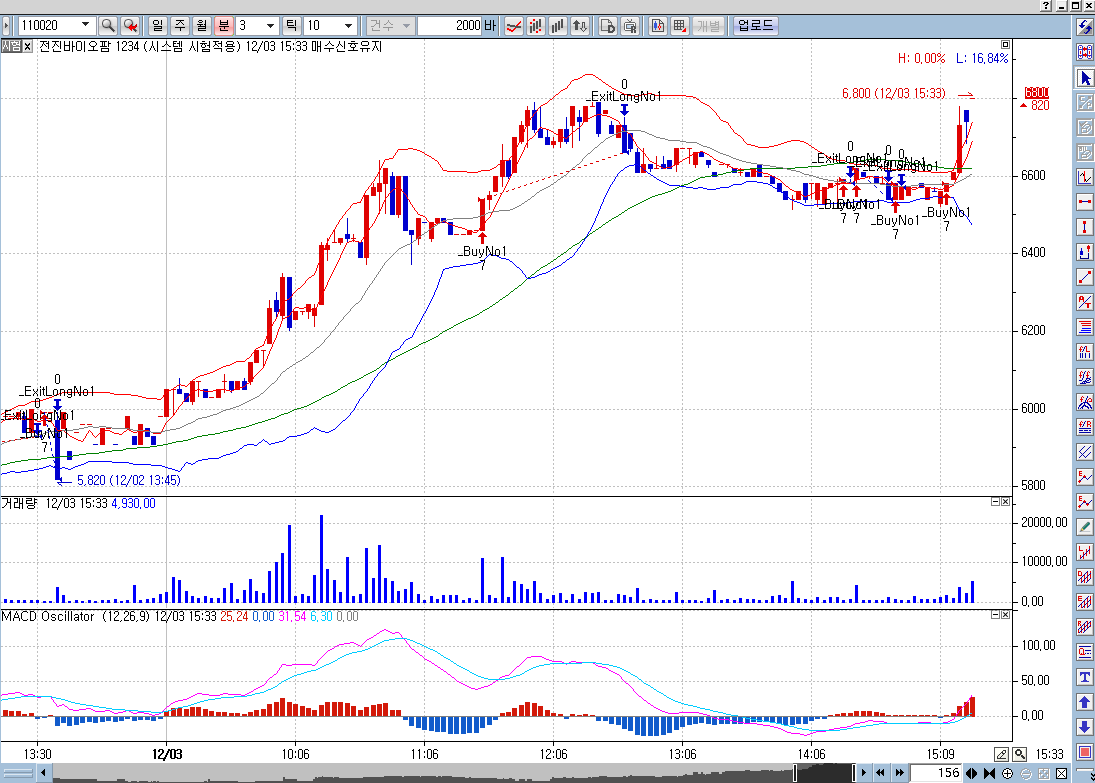Screen dimensions: 1095x783
Task: Select the horizontal line drawing tool
Action: coord(1084,202)
